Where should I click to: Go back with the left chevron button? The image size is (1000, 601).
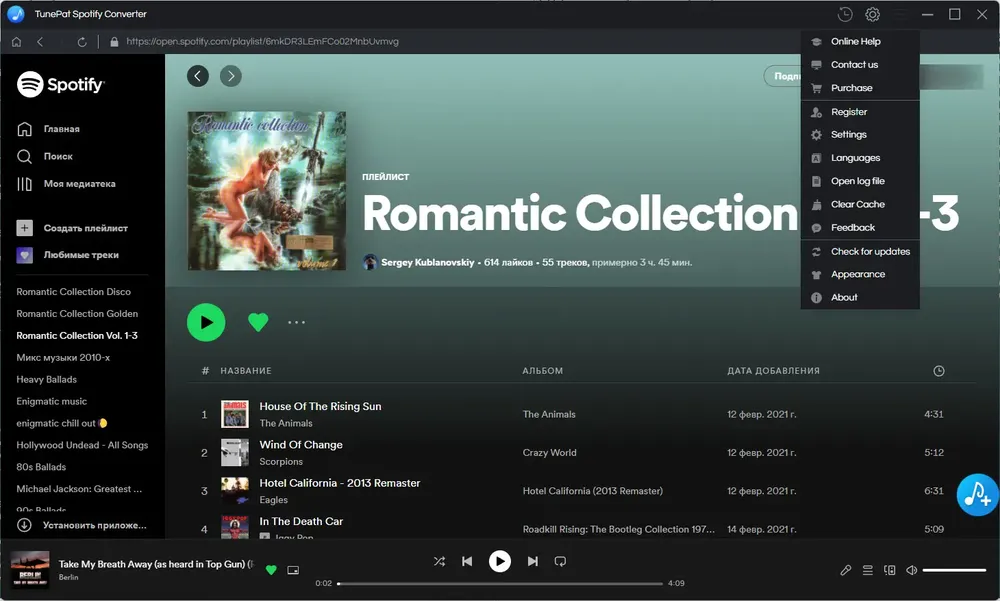coord(198,76)
